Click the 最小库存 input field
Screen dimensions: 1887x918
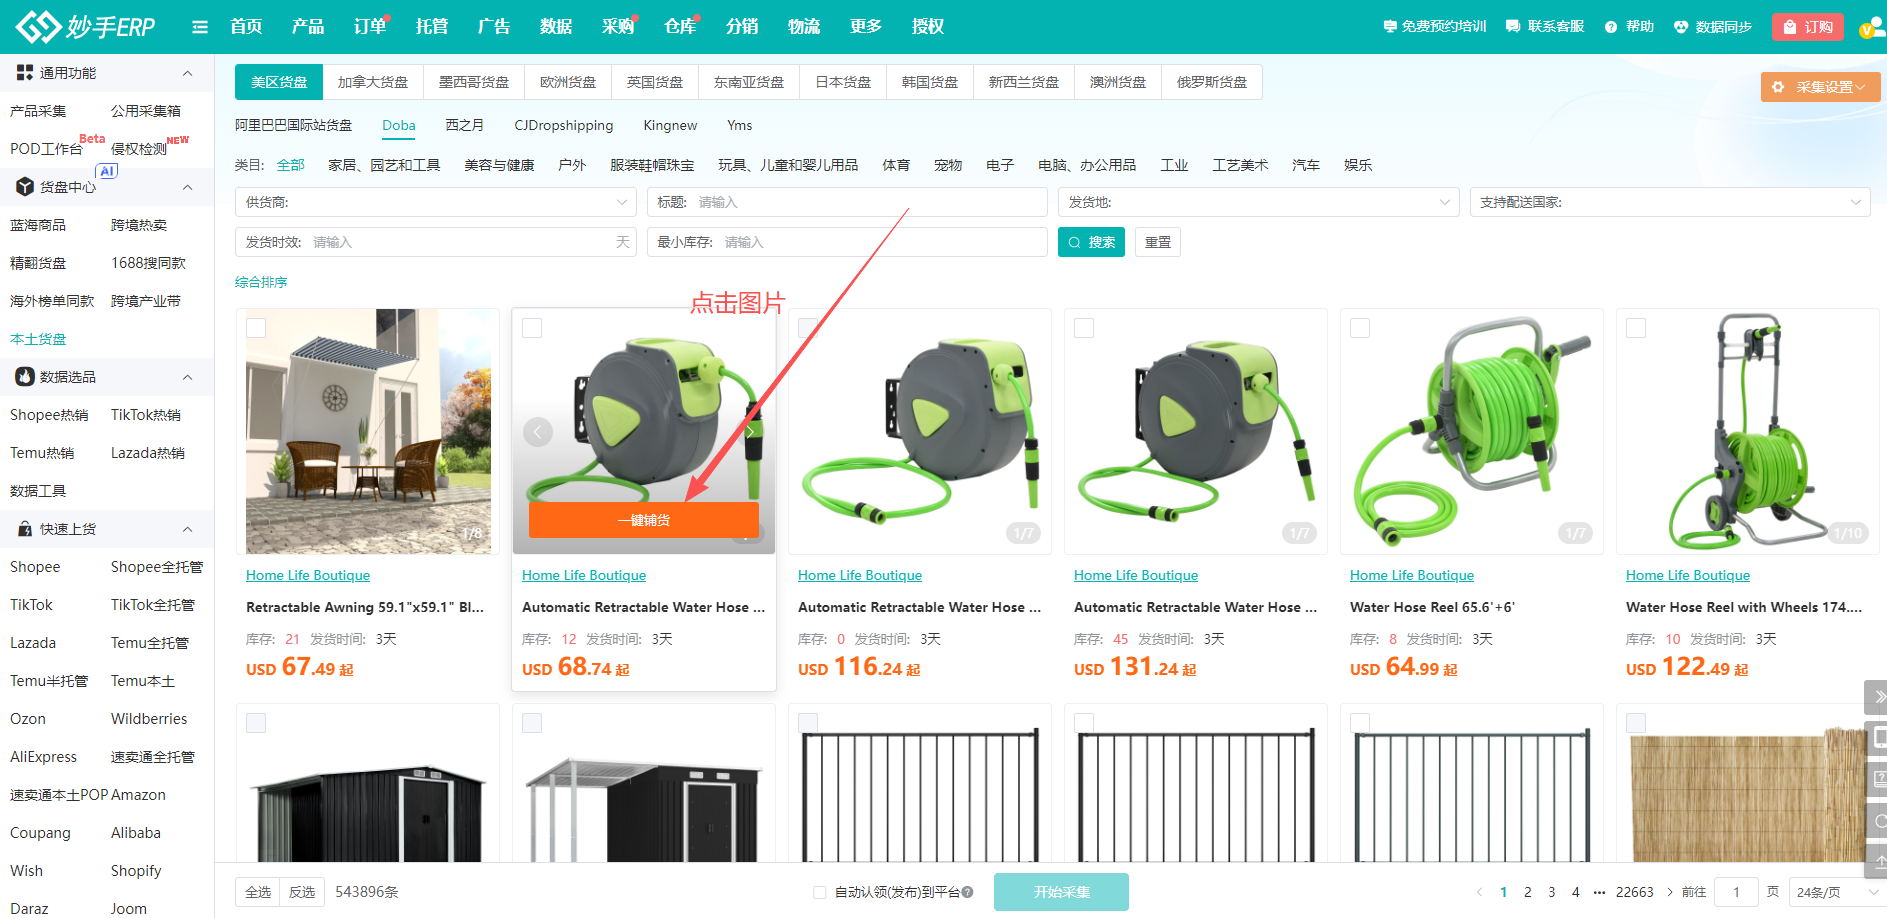tap(847, 242)
